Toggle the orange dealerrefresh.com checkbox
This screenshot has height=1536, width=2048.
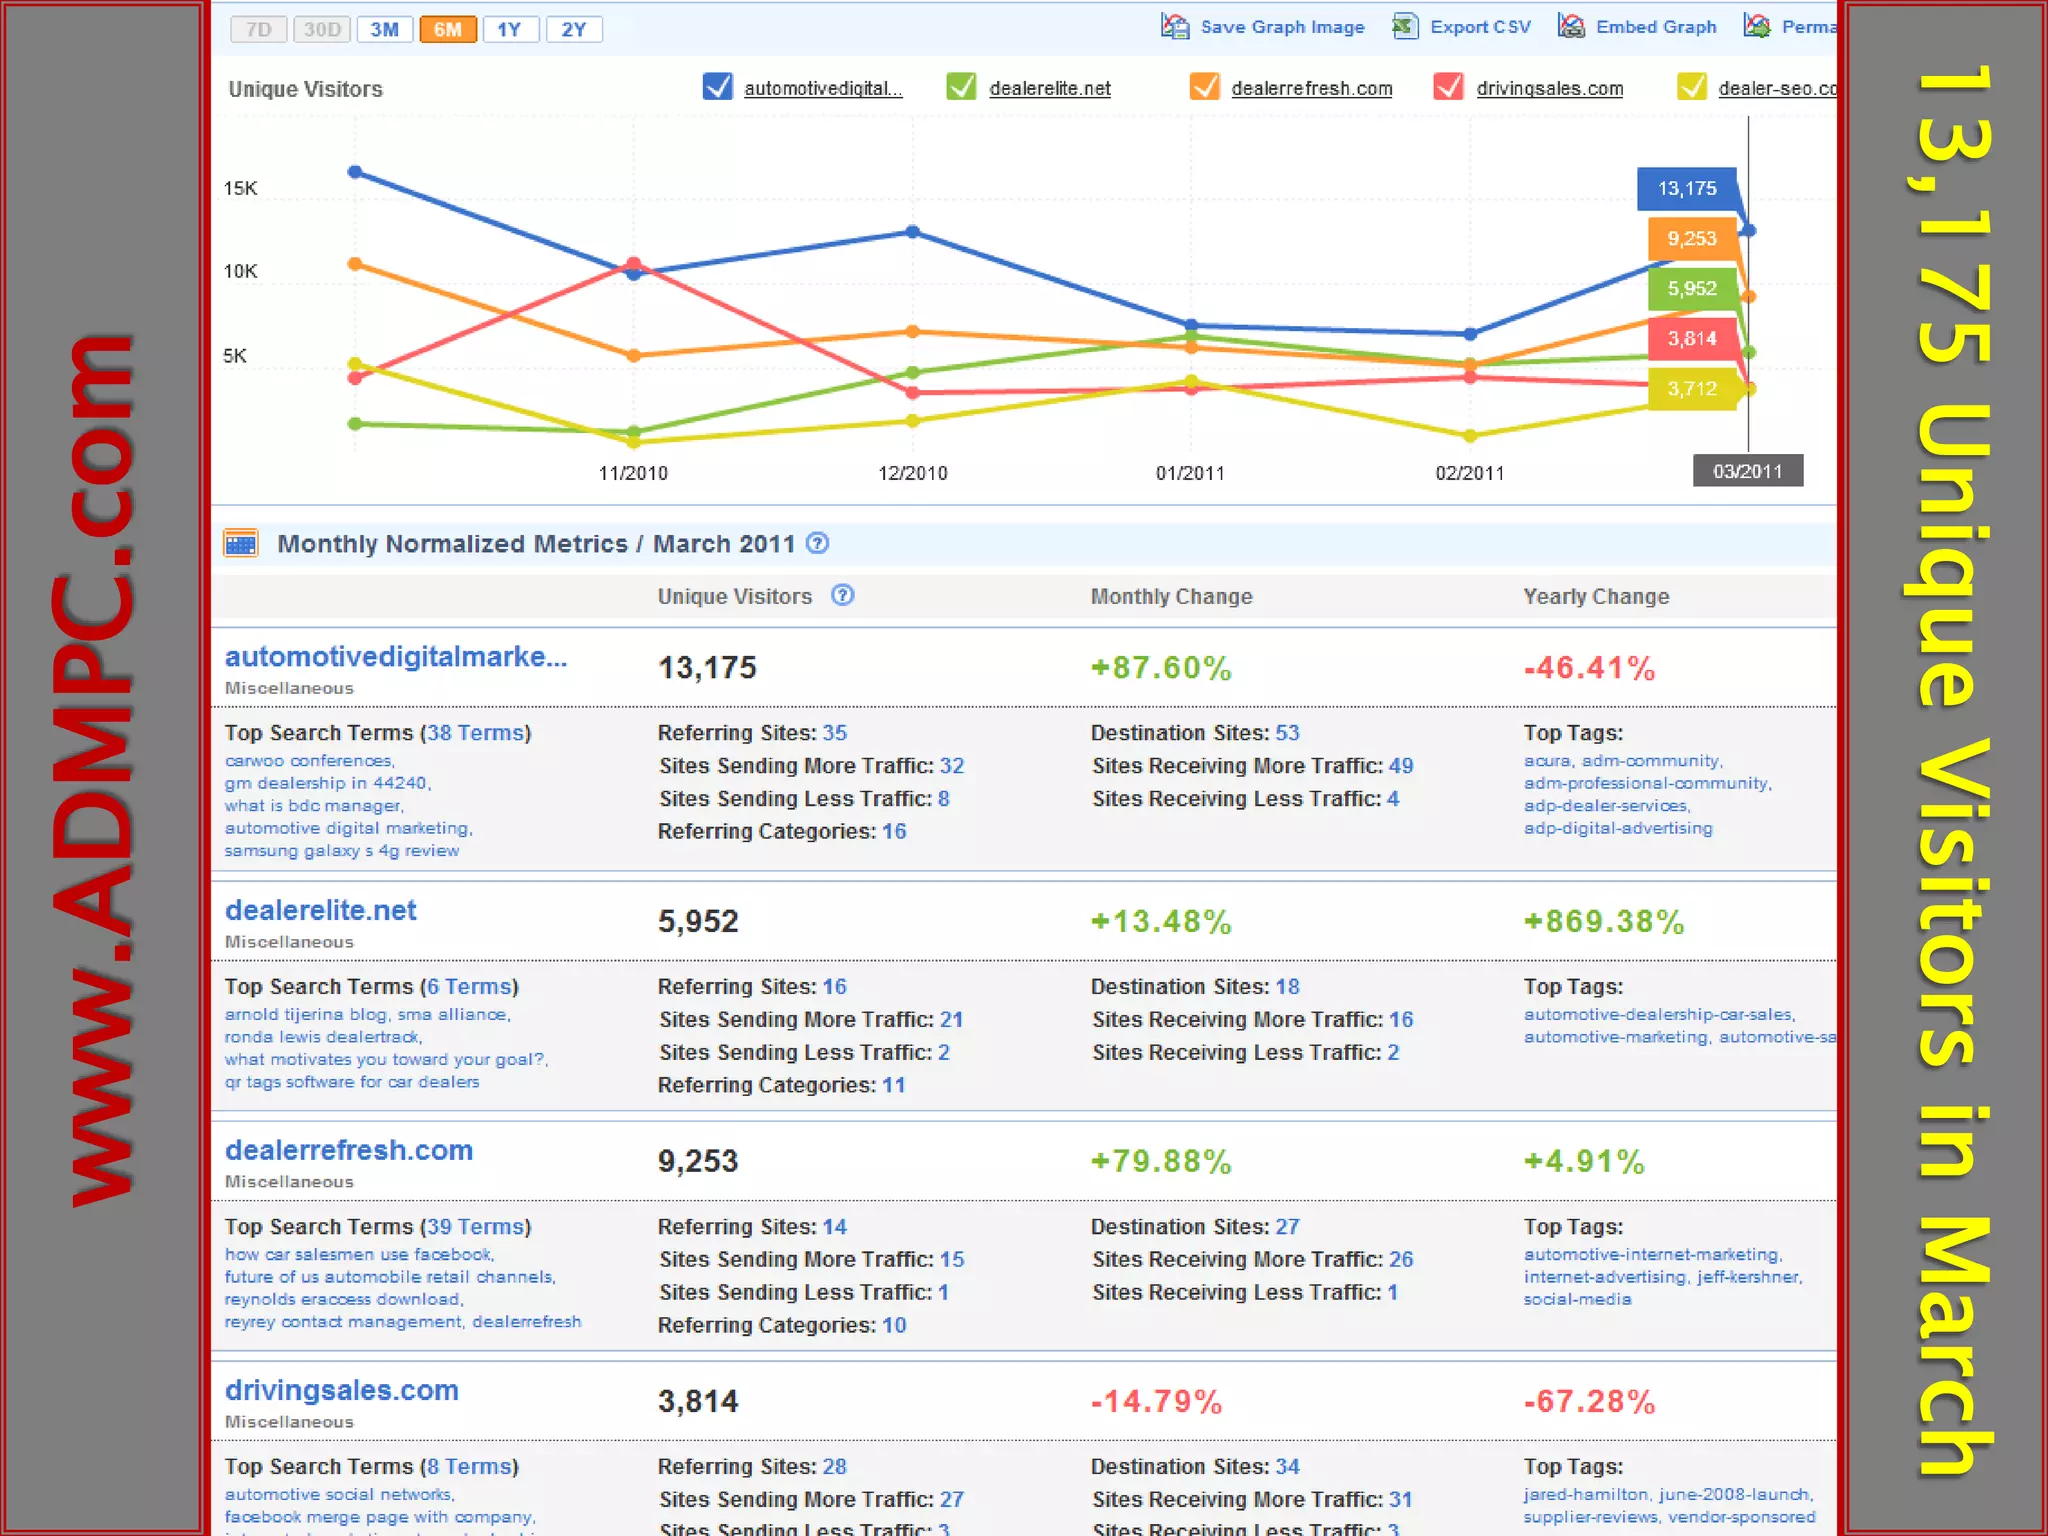pyautogui.click(x=1204, y=87)
